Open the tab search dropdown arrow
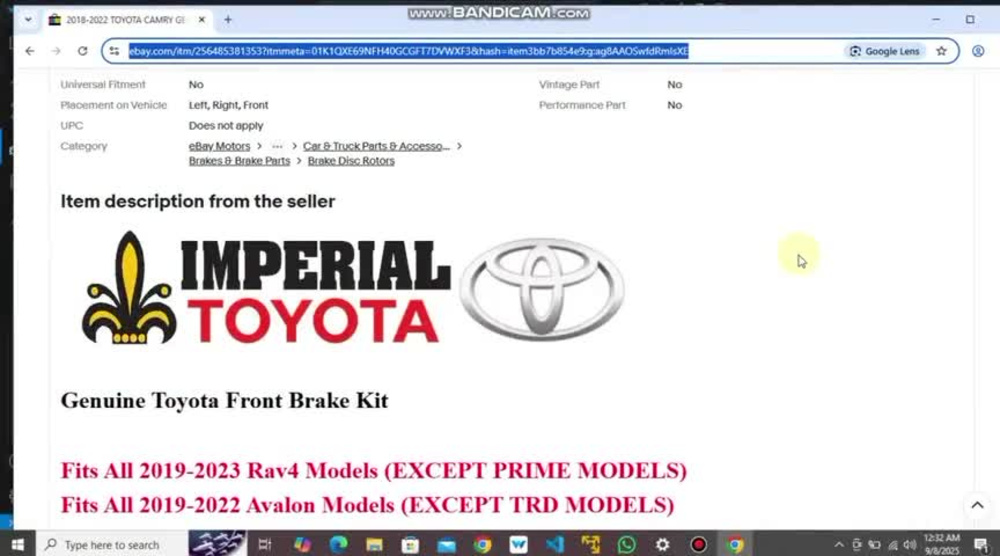This screenshot has height=556, width=1000. [28, 20]
